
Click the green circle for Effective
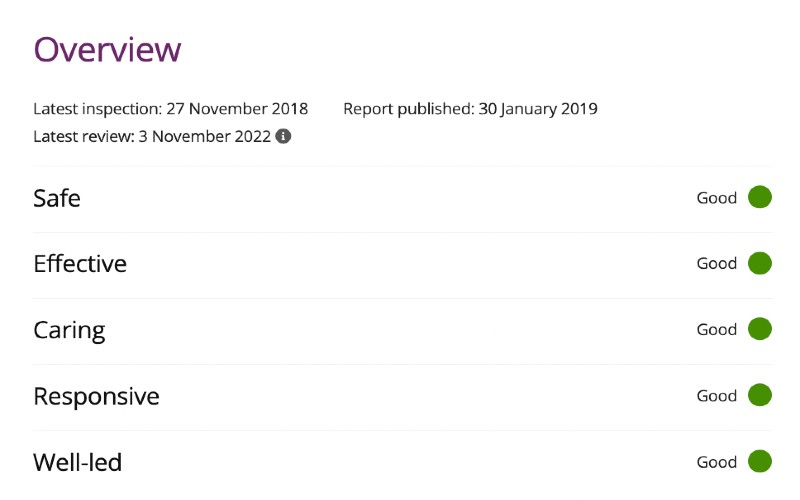pos(760,263)
